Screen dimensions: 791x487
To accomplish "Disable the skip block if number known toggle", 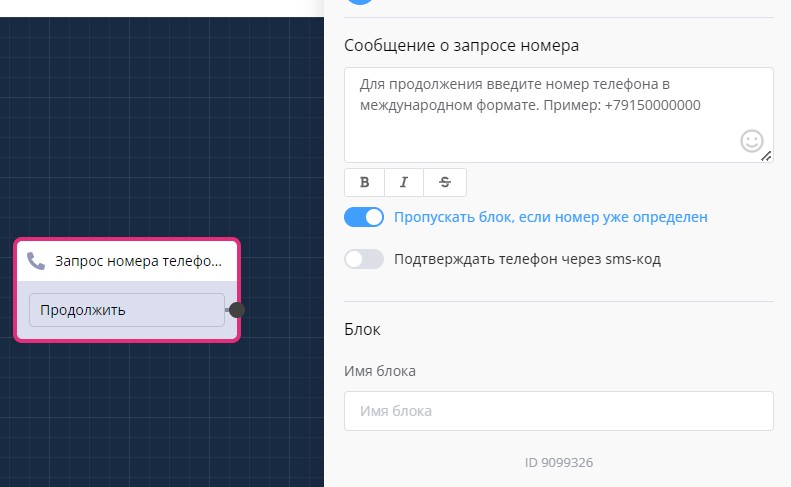I will 364,217.
